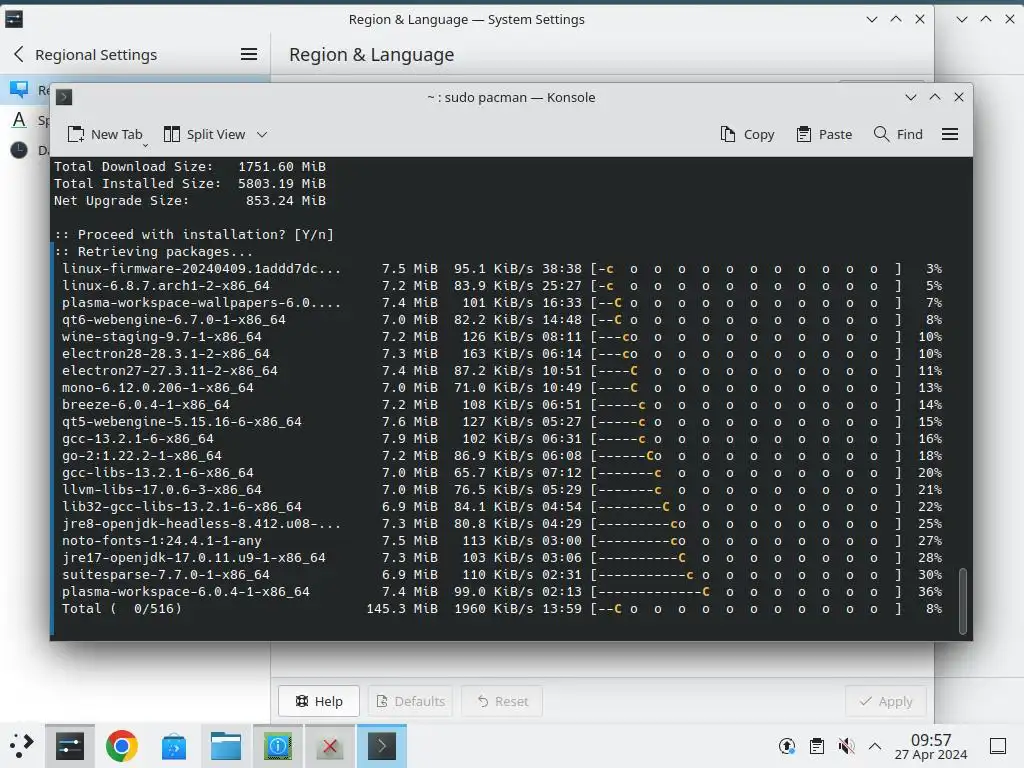Click the mono-6.12.0.206-1 package row
Image resolution: width=1024 pixels, height=768 pixels.
502,387
